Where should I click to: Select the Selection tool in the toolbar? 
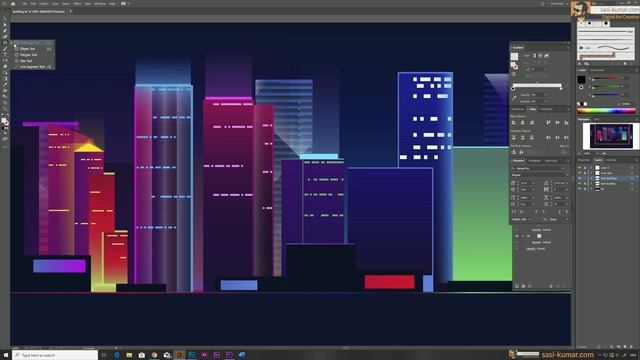pyautogui.click(x=5, y=19)
